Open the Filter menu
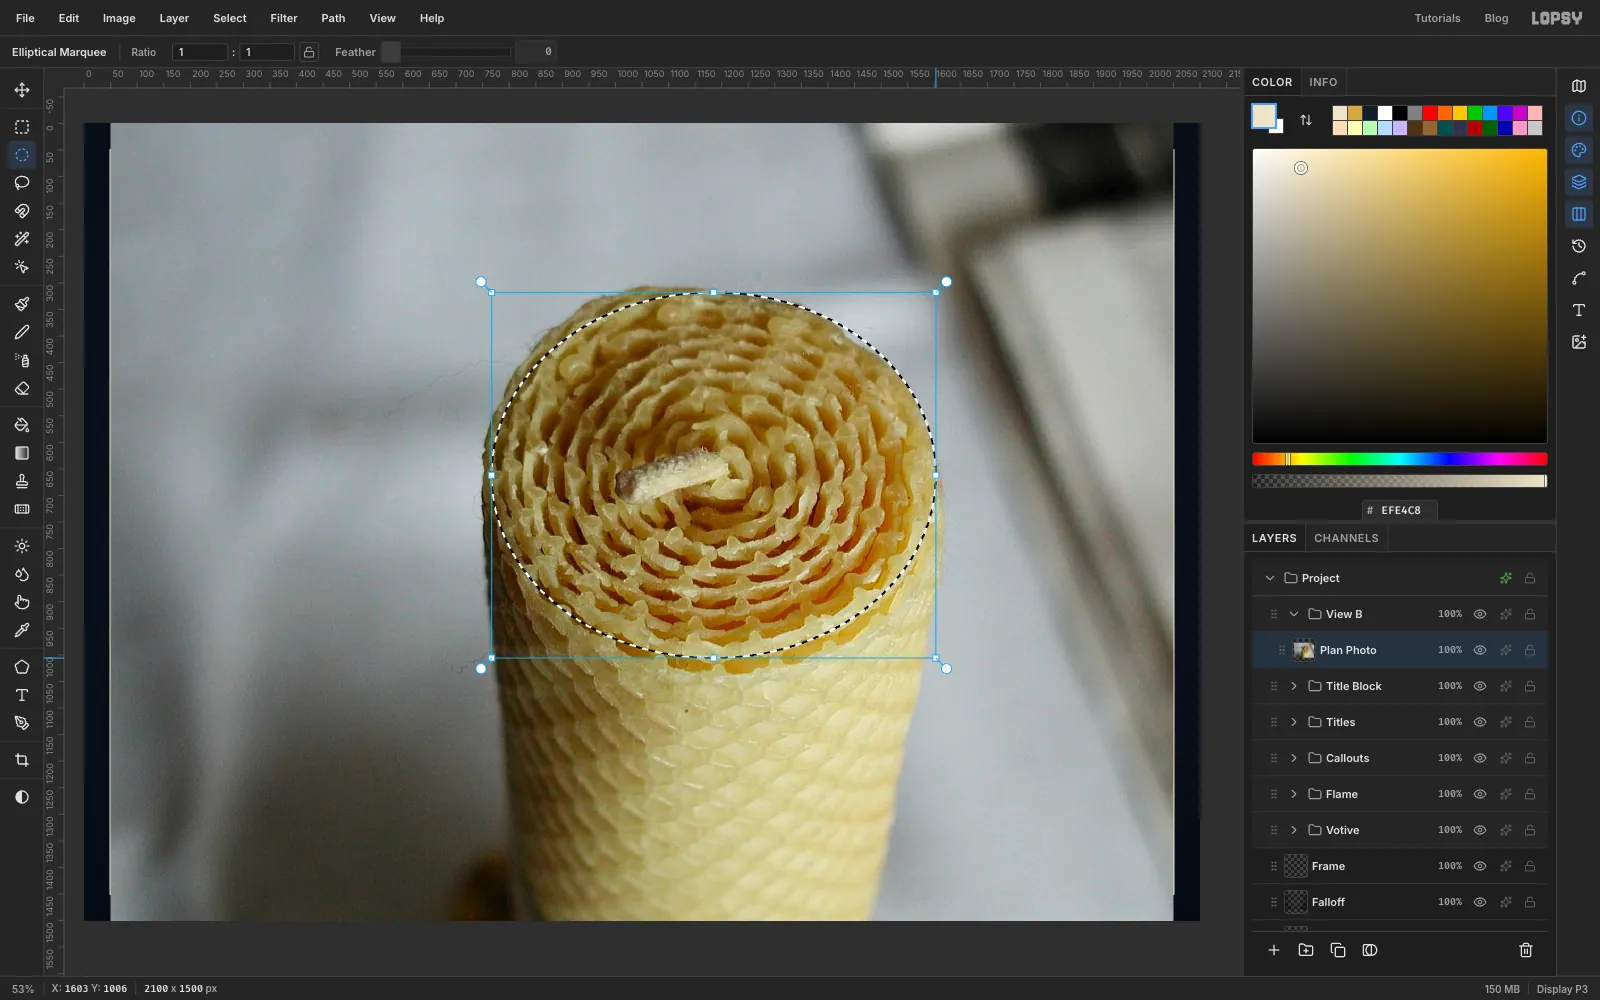The width and height of the screenshot is (1600, 1000). [x=284, y=18]
